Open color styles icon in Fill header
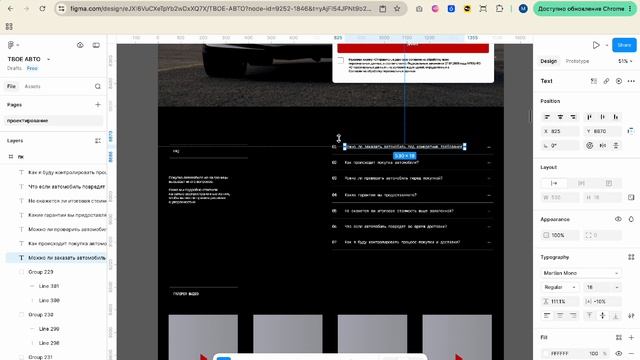The image size is (640, 360). 618,338
